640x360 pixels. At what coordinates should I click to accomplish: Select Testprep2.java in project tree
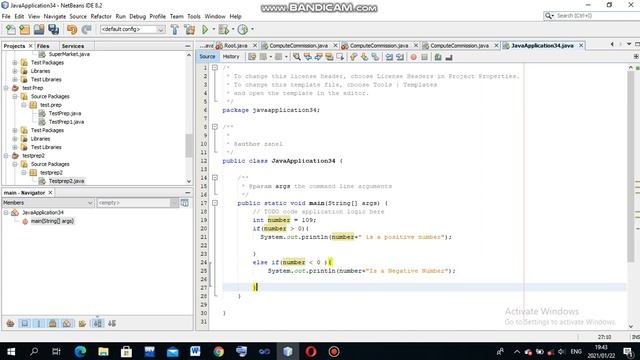[x=66, y=181]
